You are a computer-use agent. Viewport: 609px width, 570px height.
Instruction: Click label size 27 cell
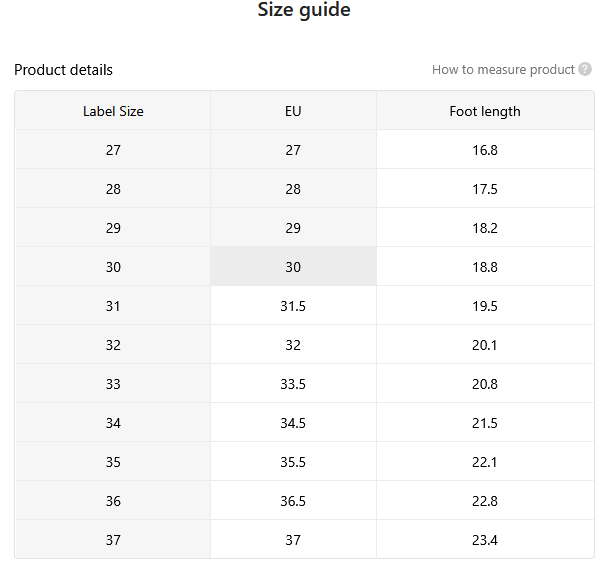point(113,149)
